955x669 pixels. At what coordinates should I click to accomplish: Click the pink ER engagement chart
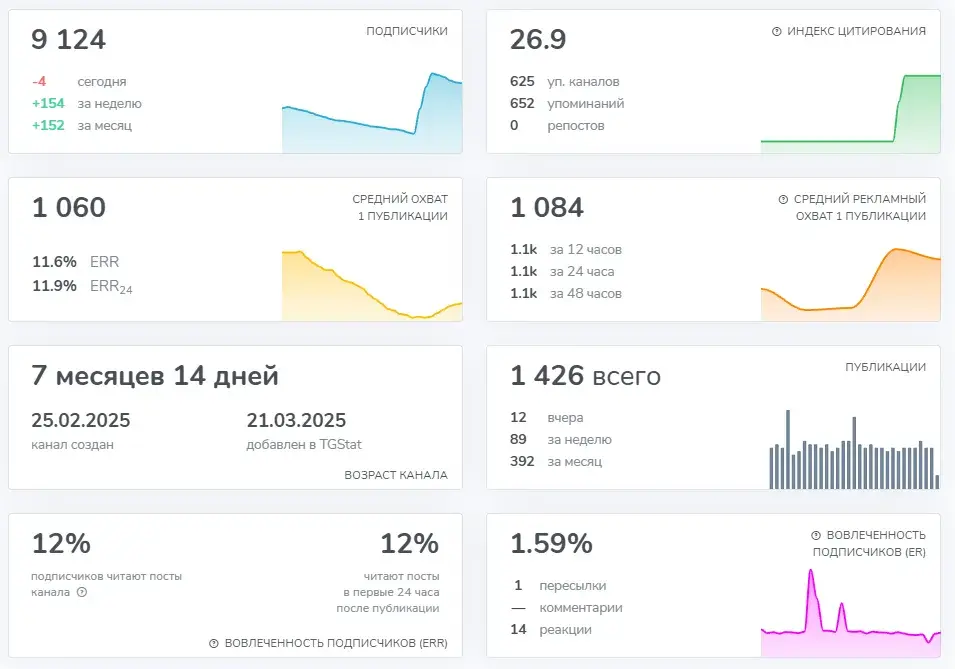tap(850, 612)
